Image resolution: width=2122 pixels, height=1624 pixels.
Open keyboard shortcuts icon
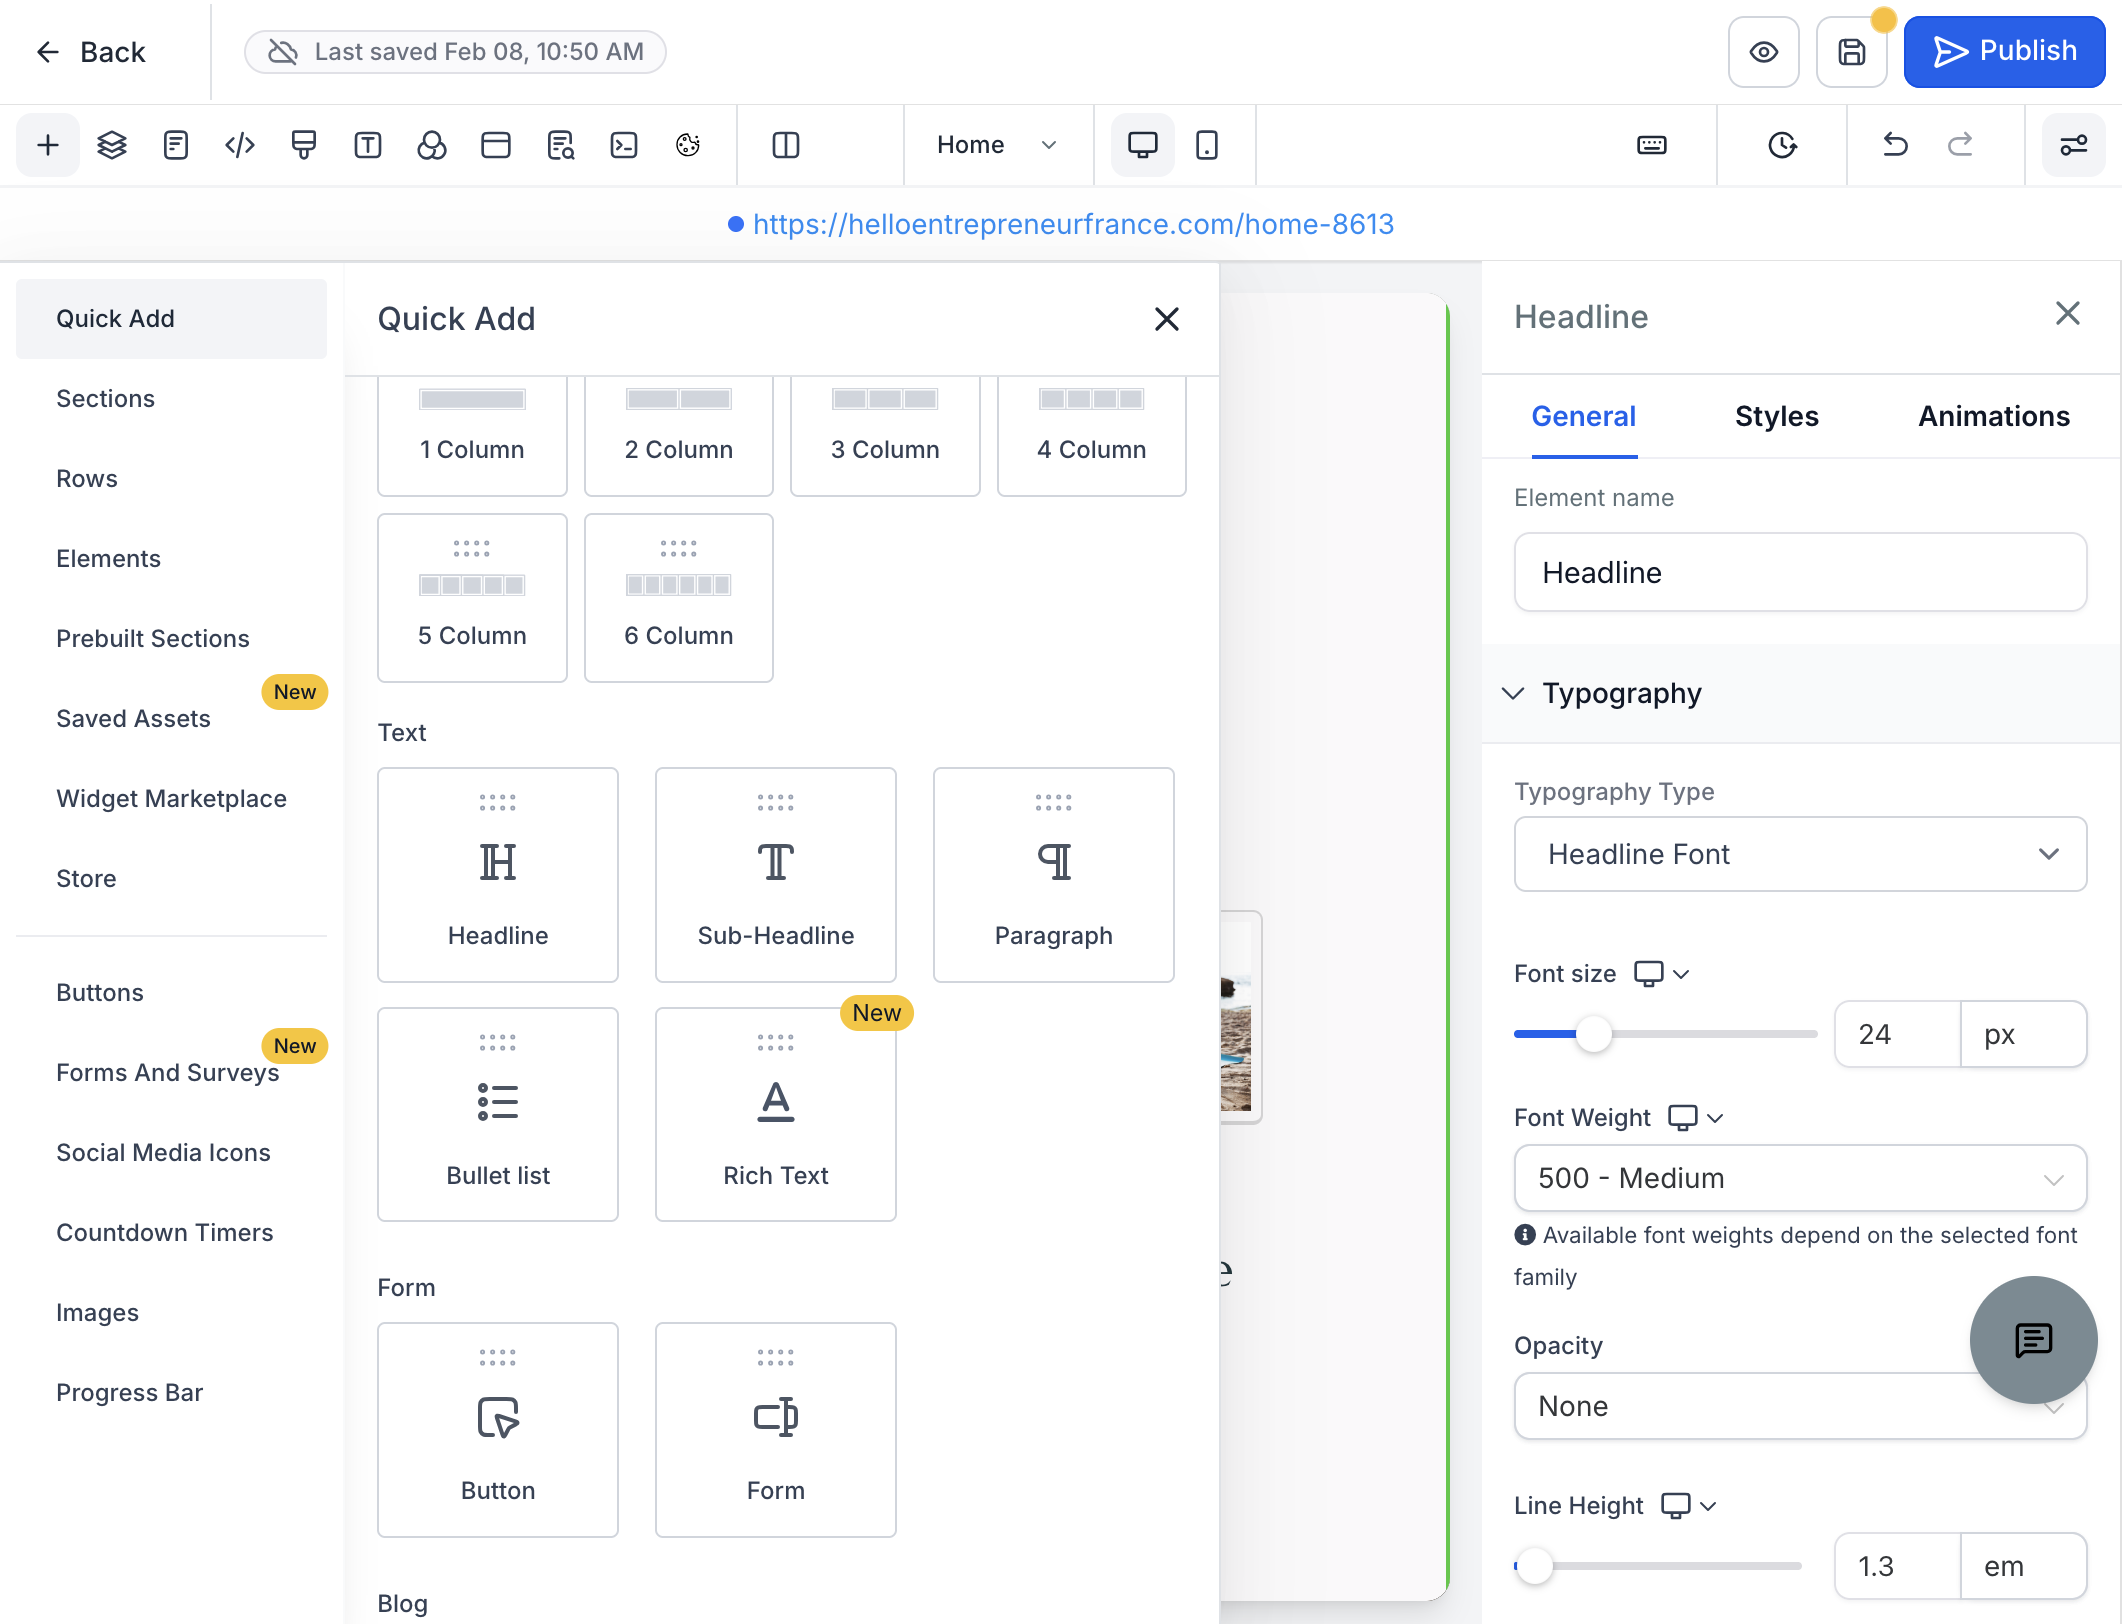(1652, 145)
